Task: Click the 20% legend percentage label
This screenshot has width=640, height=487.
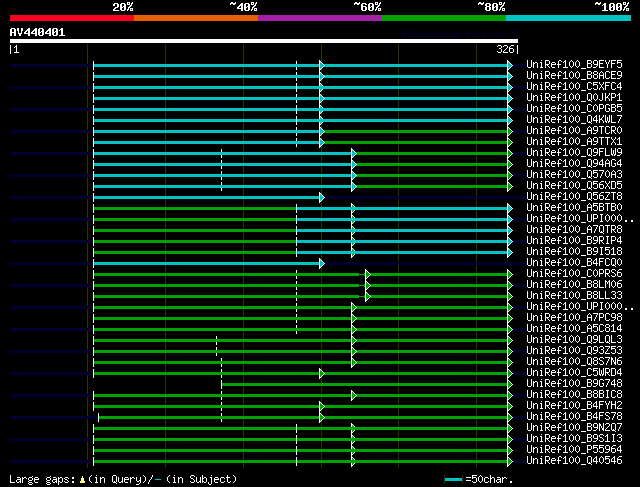Action: [x=123, y=7]
